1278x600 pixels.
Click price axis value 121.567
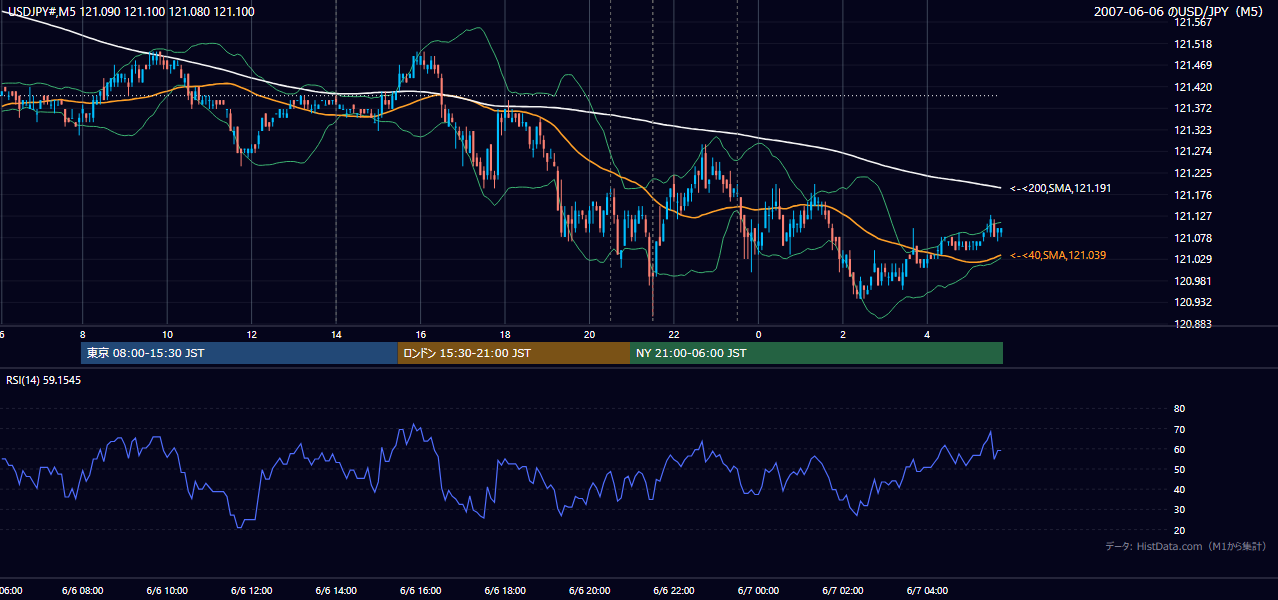pyautogui.click(x=1193, y=22)
